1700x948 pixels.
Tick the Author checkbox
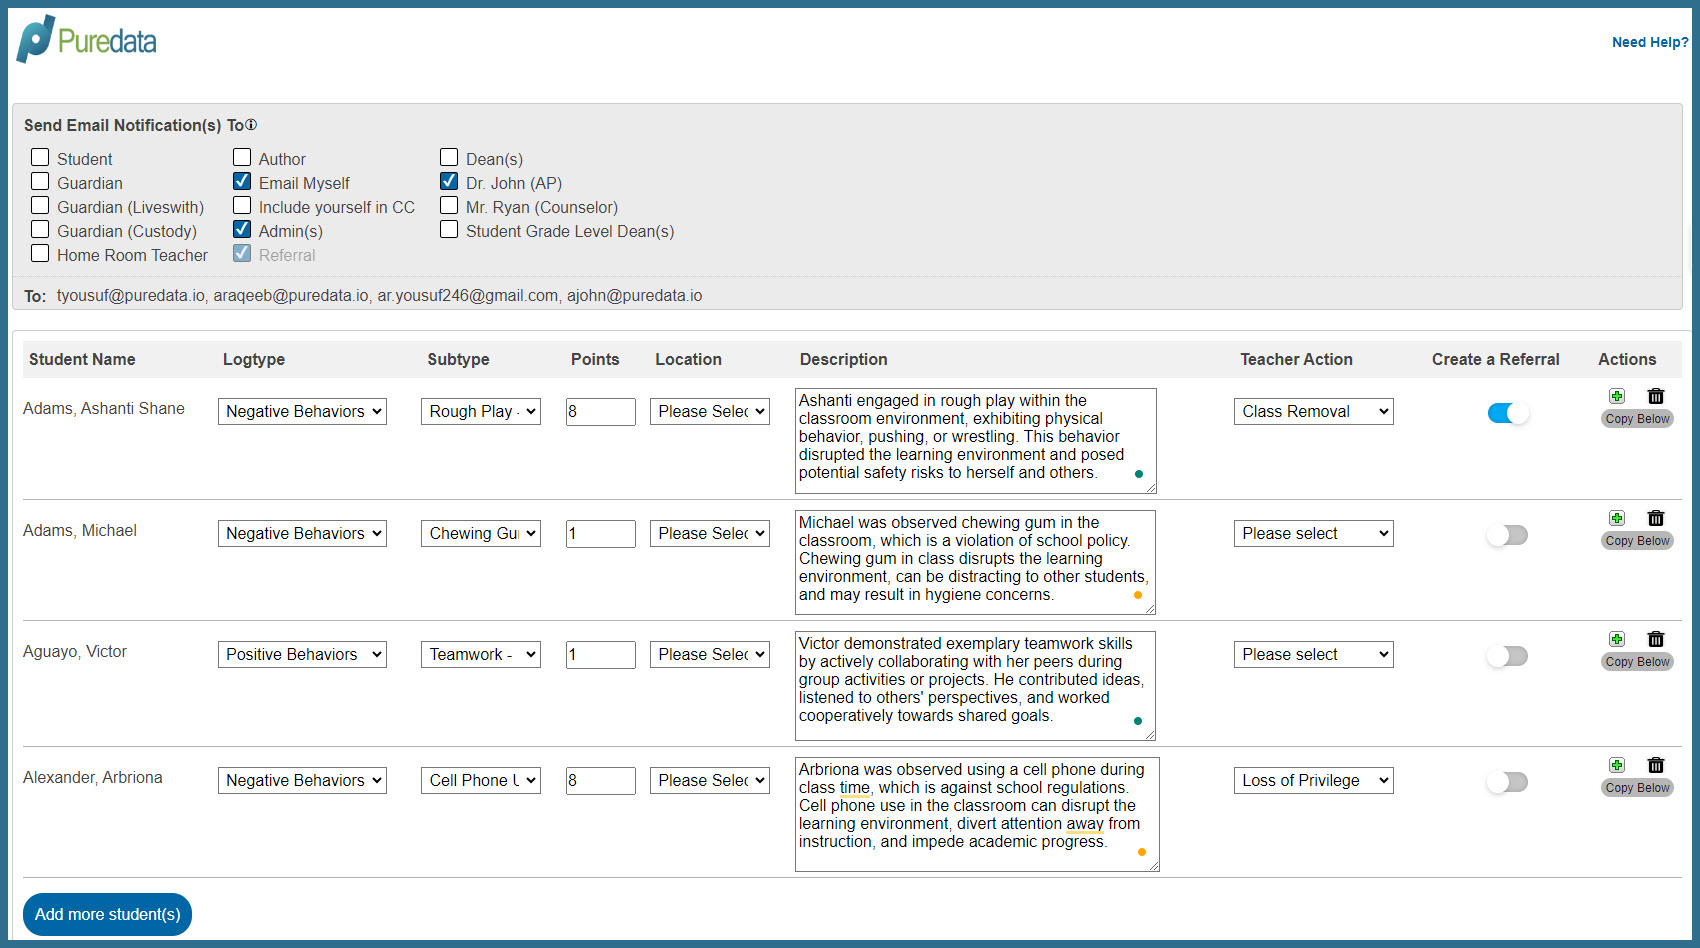point(242,157)
